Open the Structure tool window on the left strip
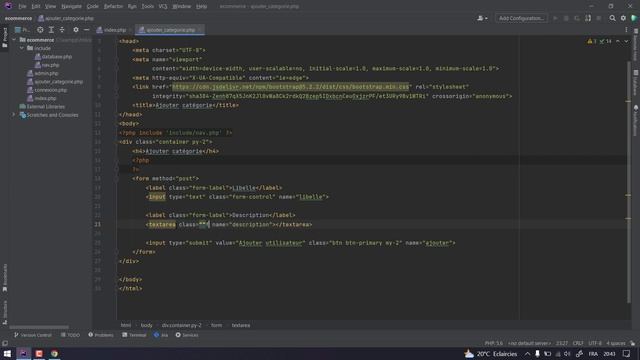 5,312
